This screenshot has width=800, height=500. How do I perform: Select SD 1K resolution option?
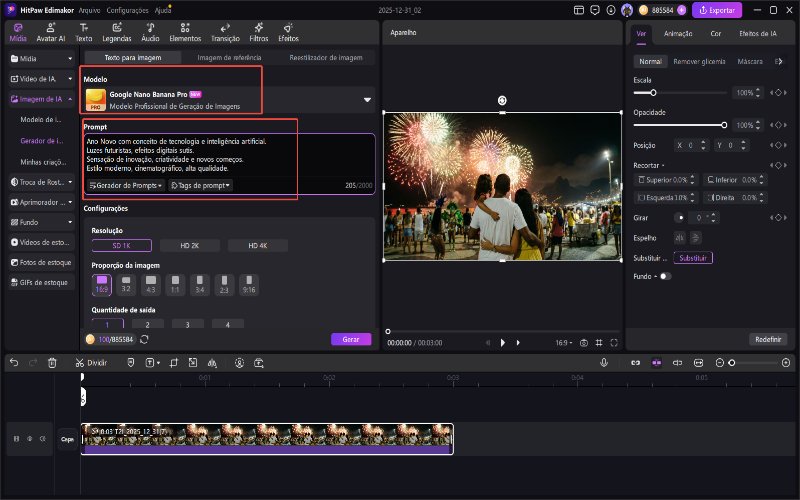pyautogui.click(x=121, y=245)
